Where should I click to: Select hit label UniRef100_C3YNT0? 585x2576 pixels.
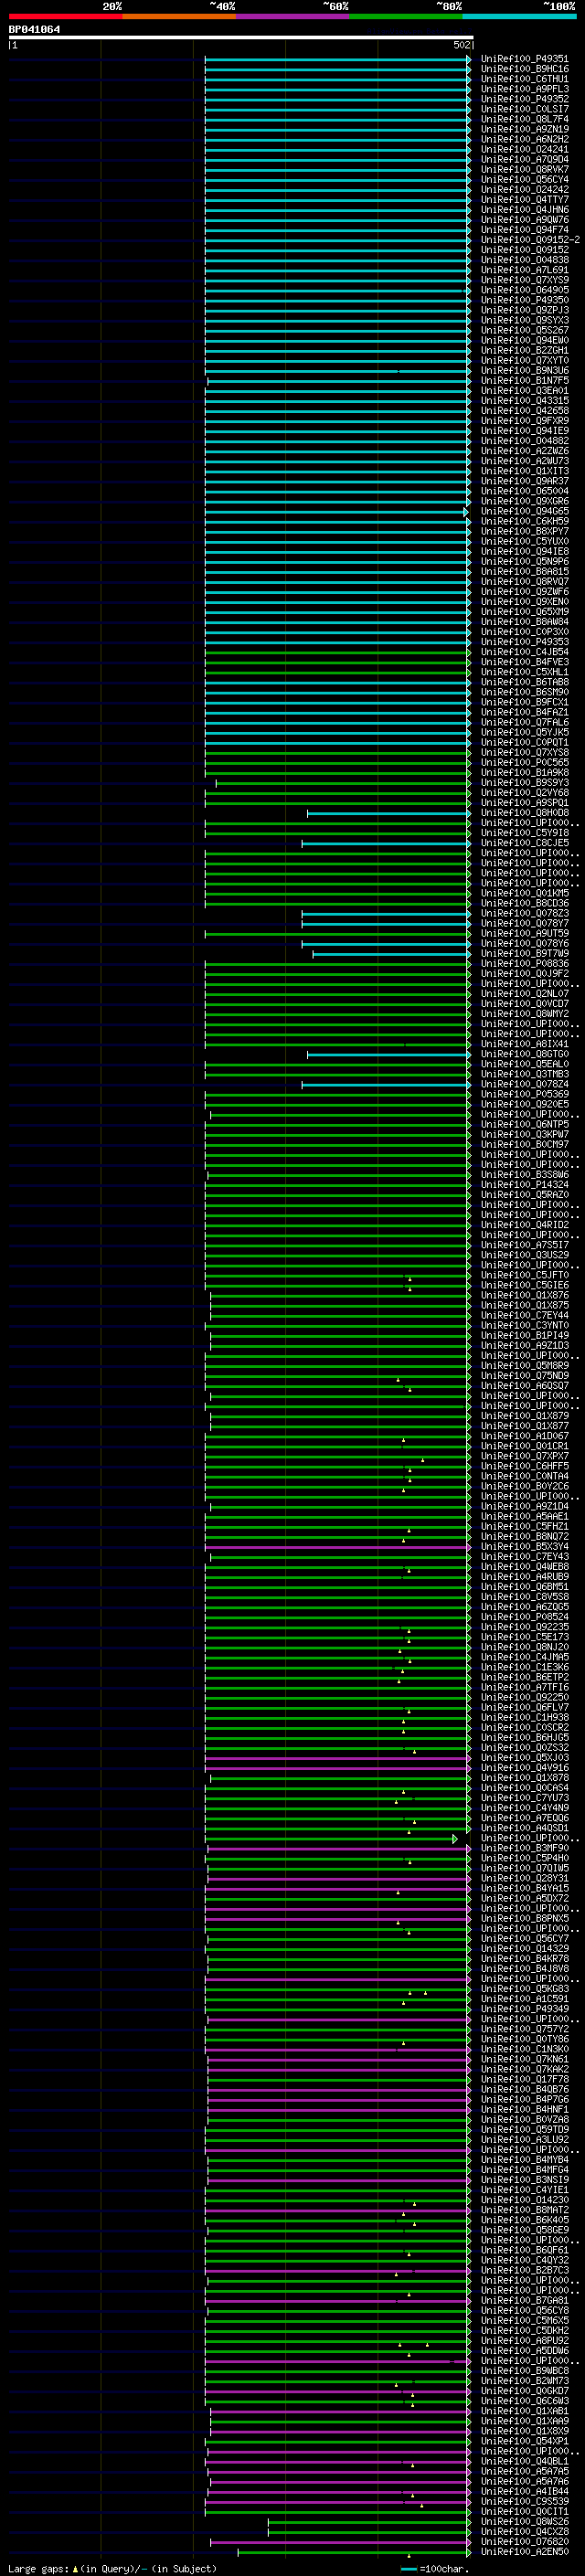pos(524,1325)
